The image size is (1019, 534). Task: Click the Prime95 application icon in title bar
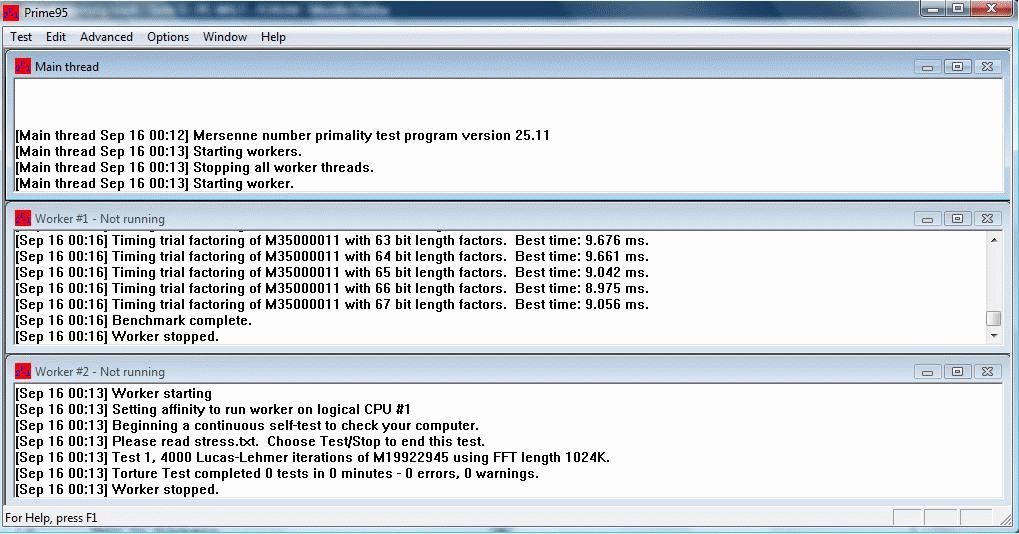click(x=11, y=12)
